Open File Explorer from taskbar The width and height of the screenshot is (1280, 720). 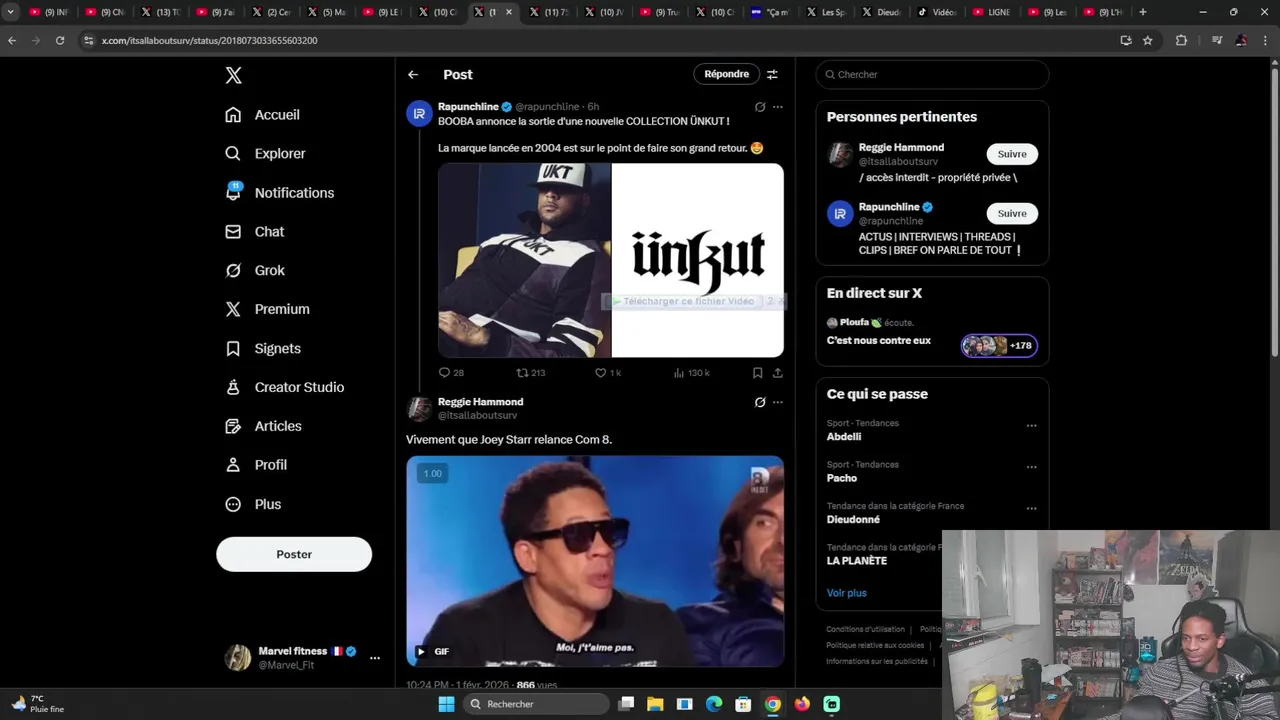[655, 704]
